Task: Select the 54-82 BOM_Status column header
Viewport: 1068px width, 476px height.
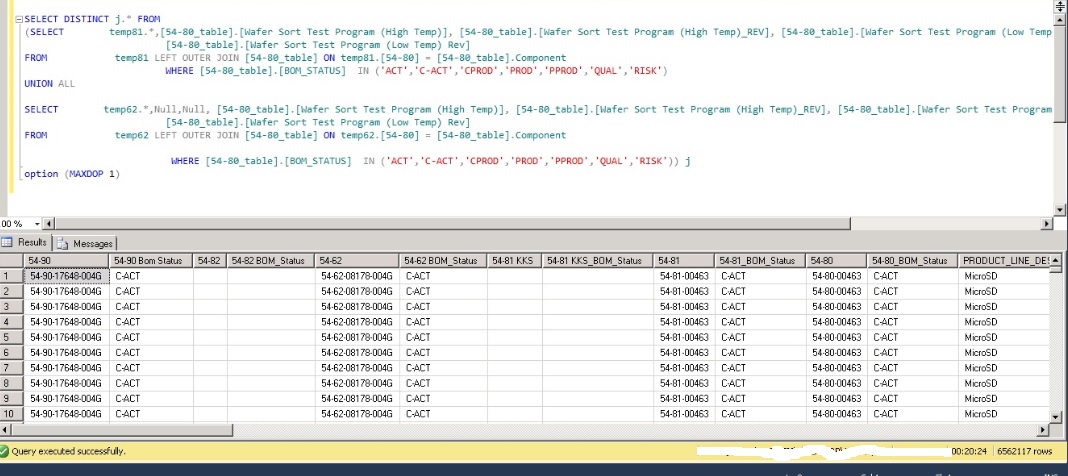Action: [271, 260]
